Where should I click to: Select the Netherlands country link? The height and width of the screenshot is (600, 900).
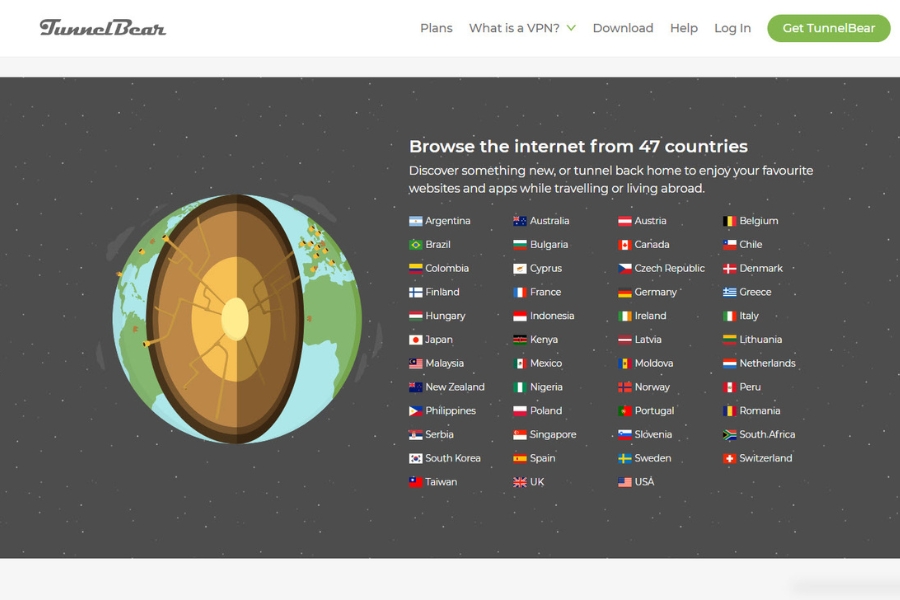pos(763,363)
